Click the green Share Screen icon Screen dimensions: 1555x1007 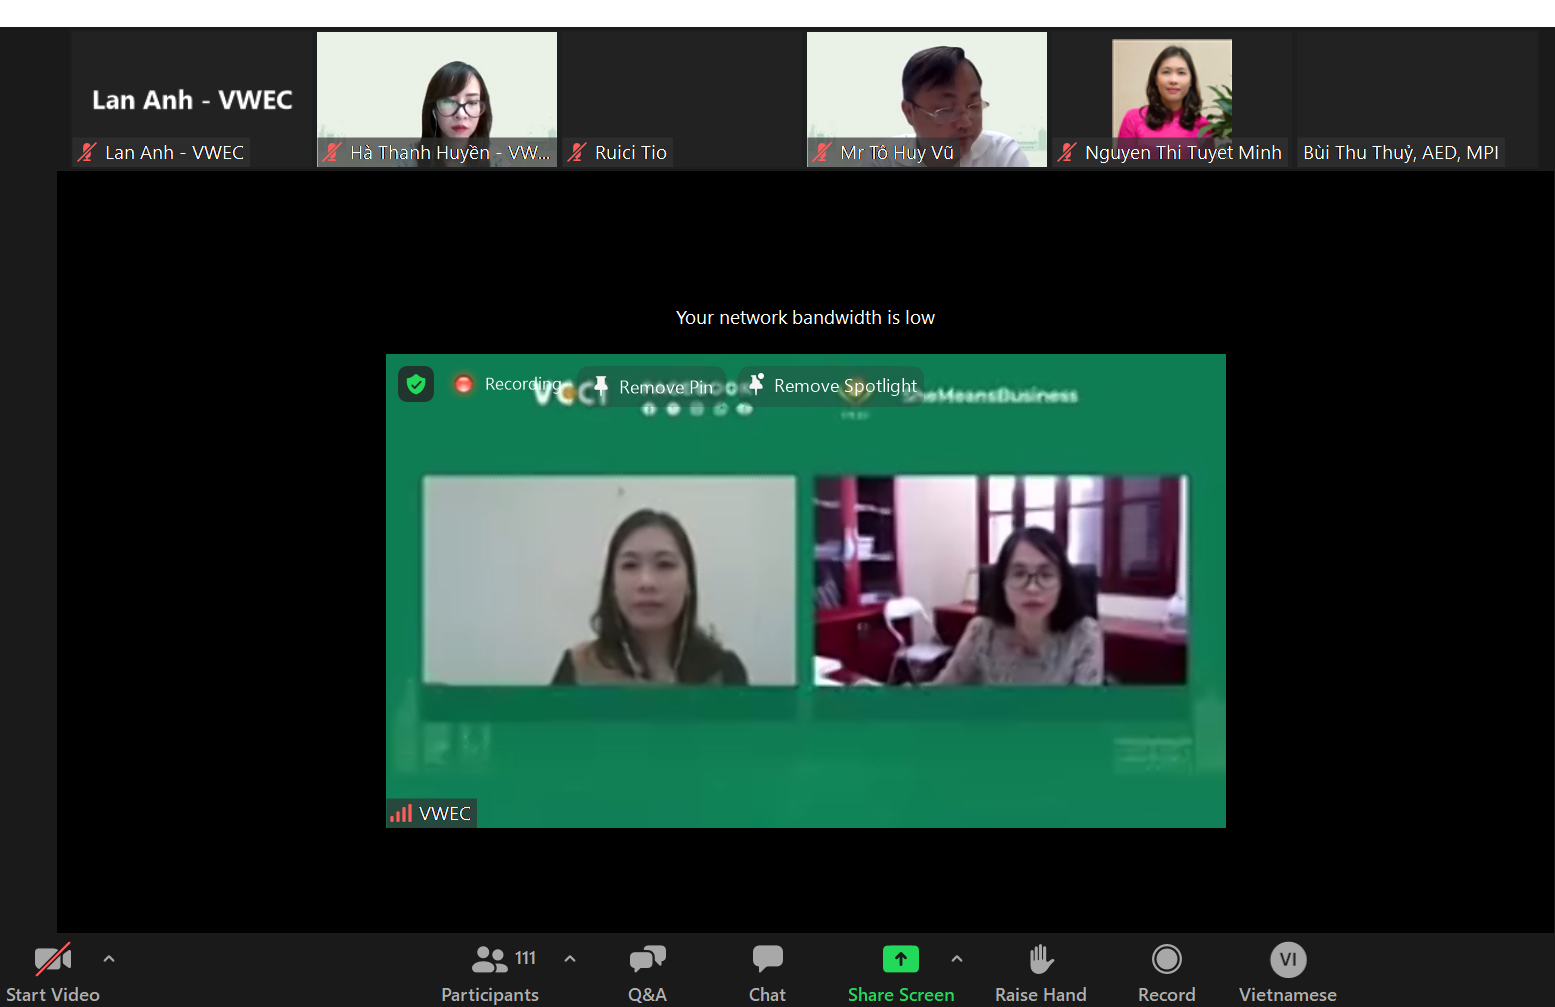coord(900,960)
